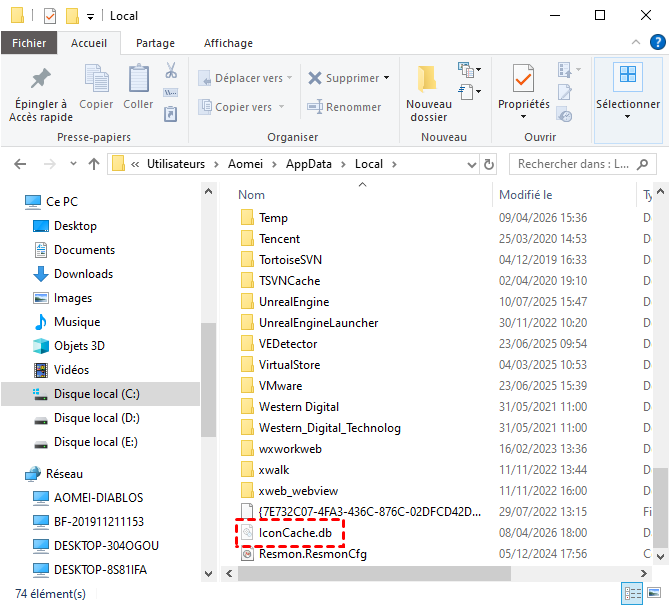The width and height of the screenshot is (670, 606).
Task: Click the help question mark icon
Action: pyautogui.click(x=654, y=43)
